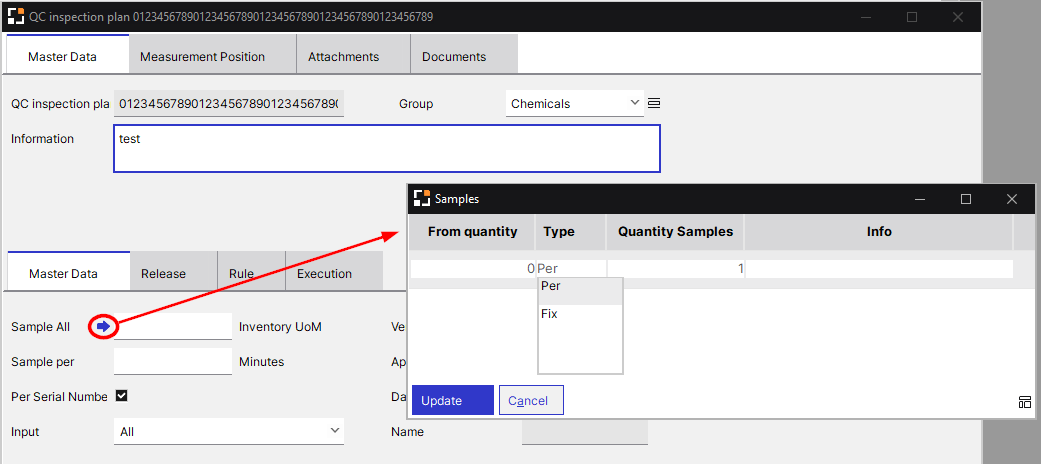The image size is (1041, 464).
Task: Click the layout icon in Samples dialog corner
Action: coord(1024,402)
